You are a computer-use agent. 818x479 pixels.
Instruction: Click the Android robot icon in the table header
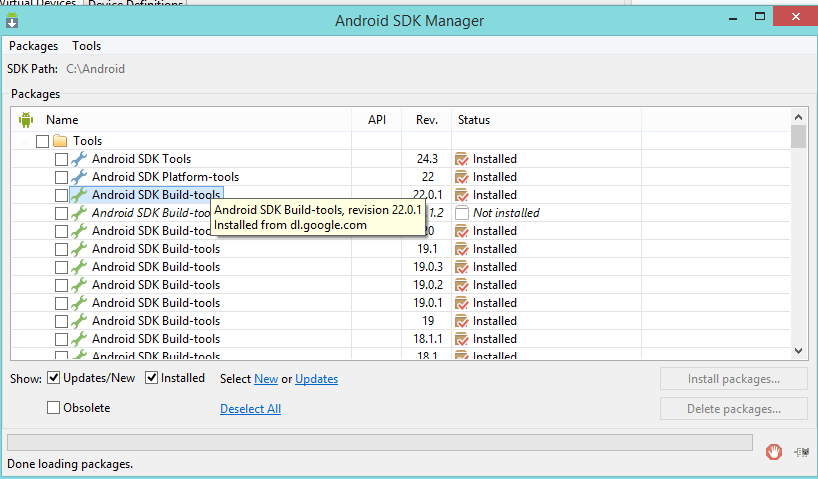tap(26, 120)
